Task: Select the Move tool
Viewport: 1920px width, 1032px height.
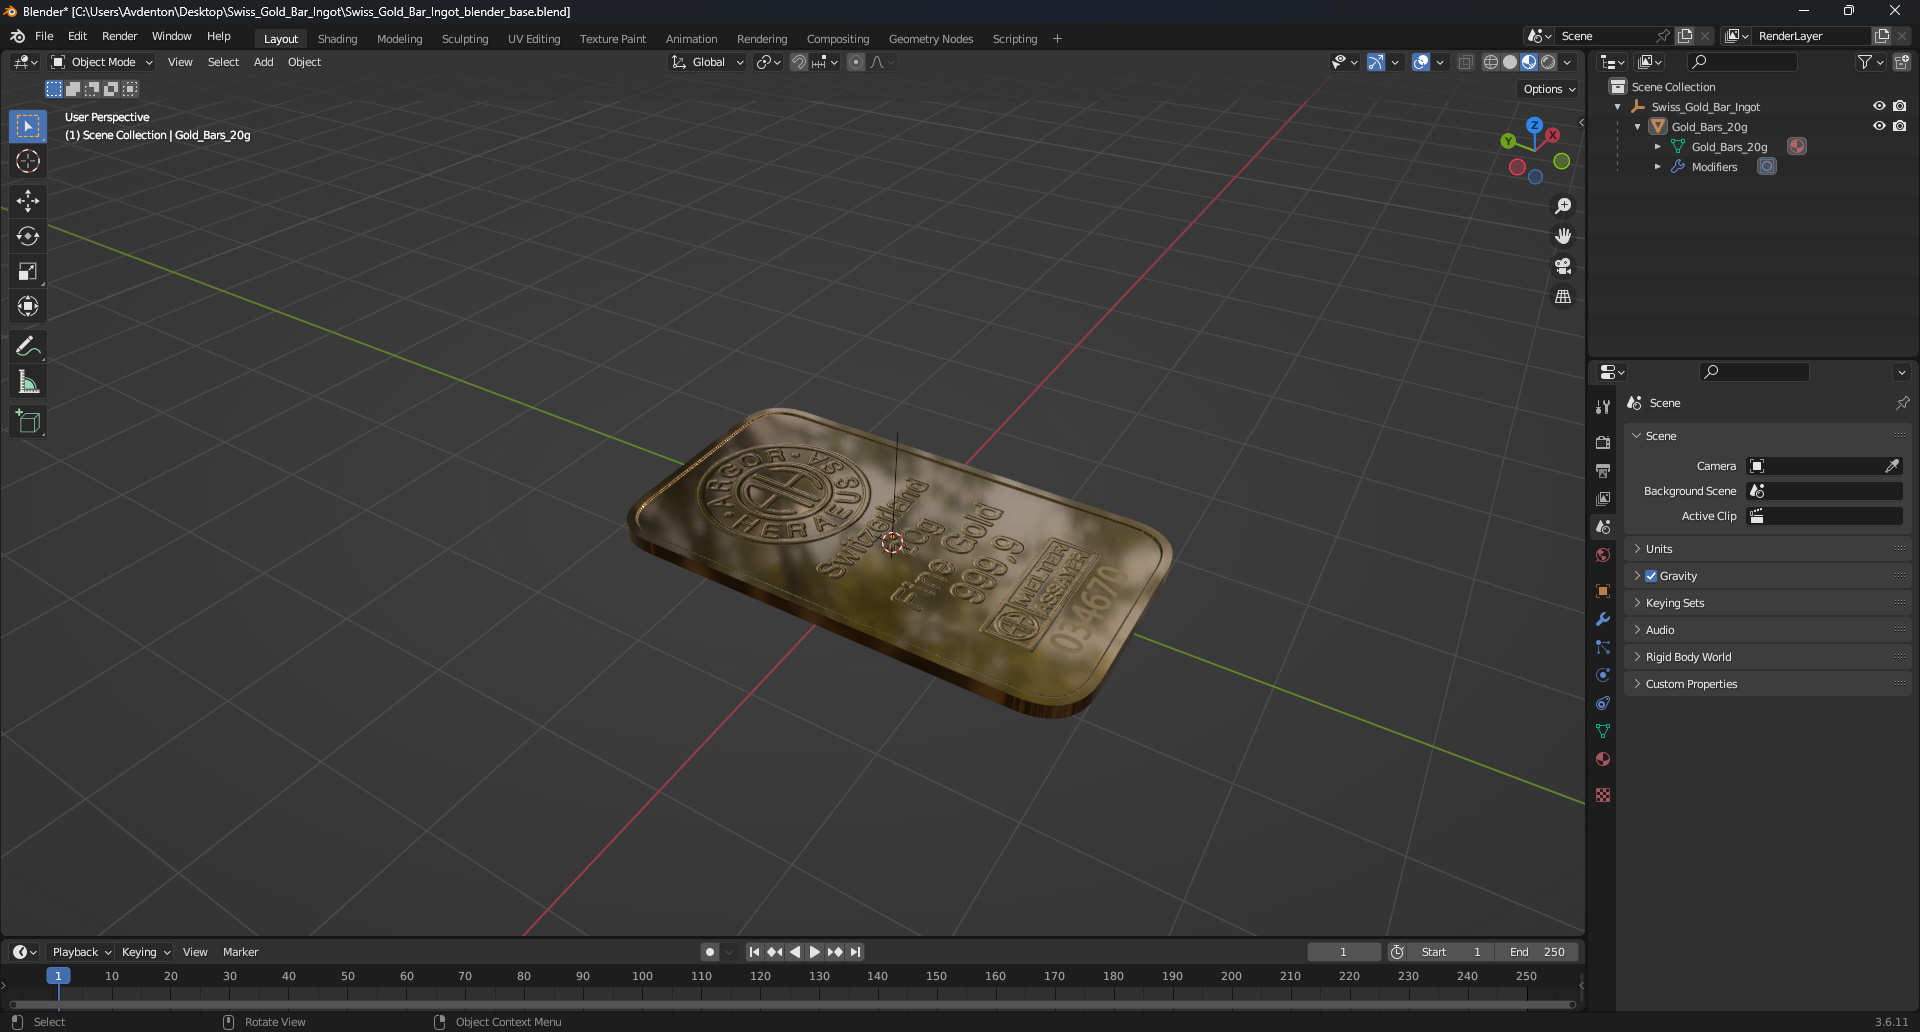Action: (x=28, y=201)
